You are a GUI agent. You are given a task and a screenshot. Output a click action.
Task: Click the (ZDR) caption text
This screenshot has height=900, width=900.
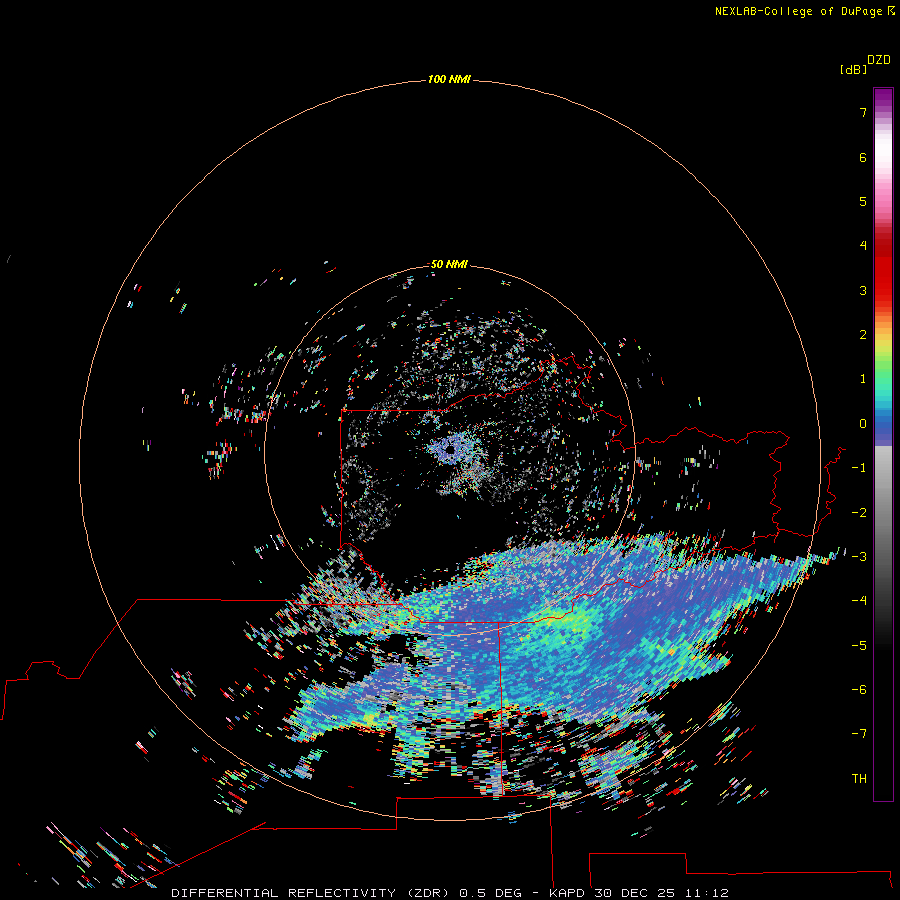click(428, 893)
